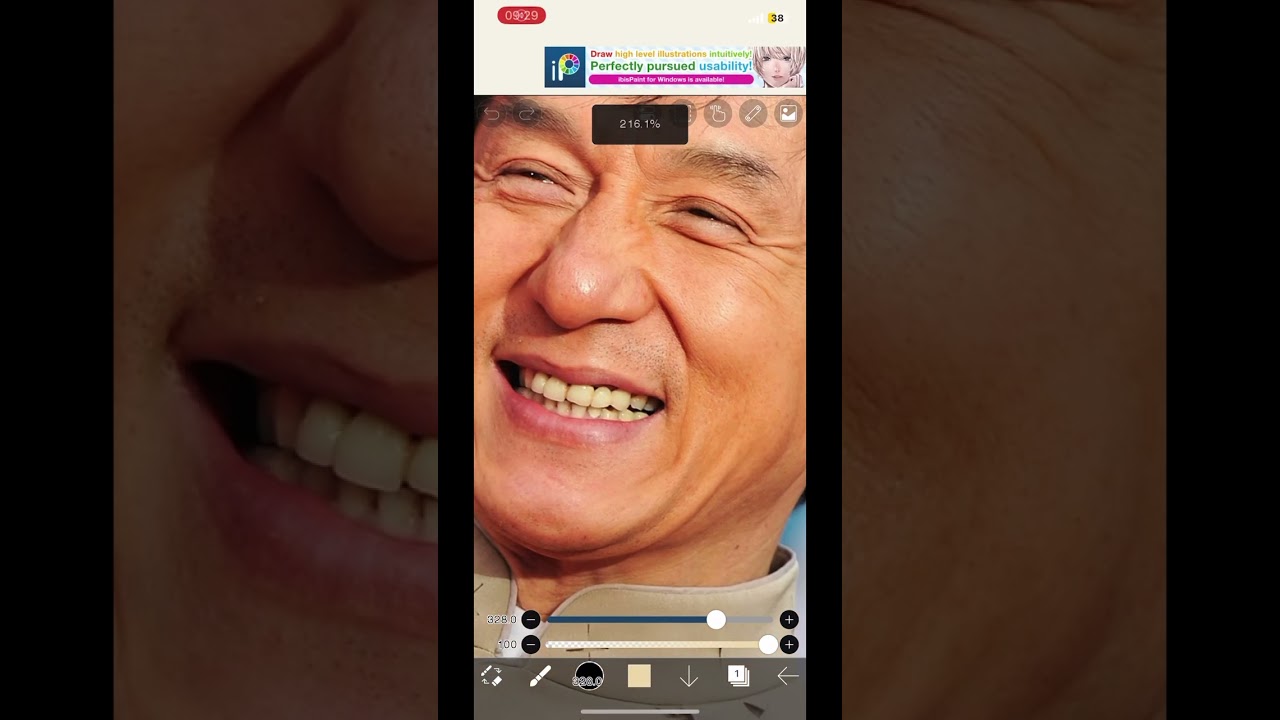Tap the down arrow hide-toolbar icon
The width and height of the screenshot is (1280, 720).
(x=689, y=677)
